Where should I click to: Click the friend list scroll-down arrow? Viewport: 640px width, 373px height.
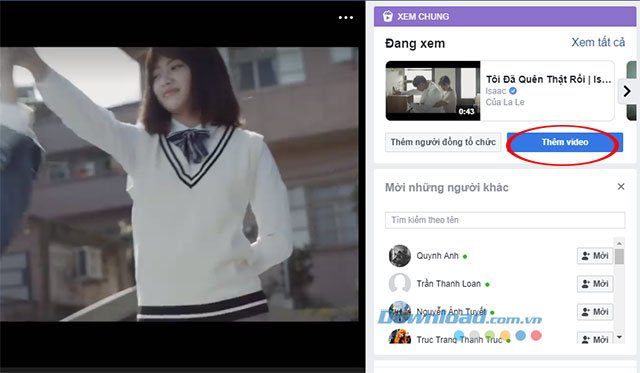[x=619, y=337]
